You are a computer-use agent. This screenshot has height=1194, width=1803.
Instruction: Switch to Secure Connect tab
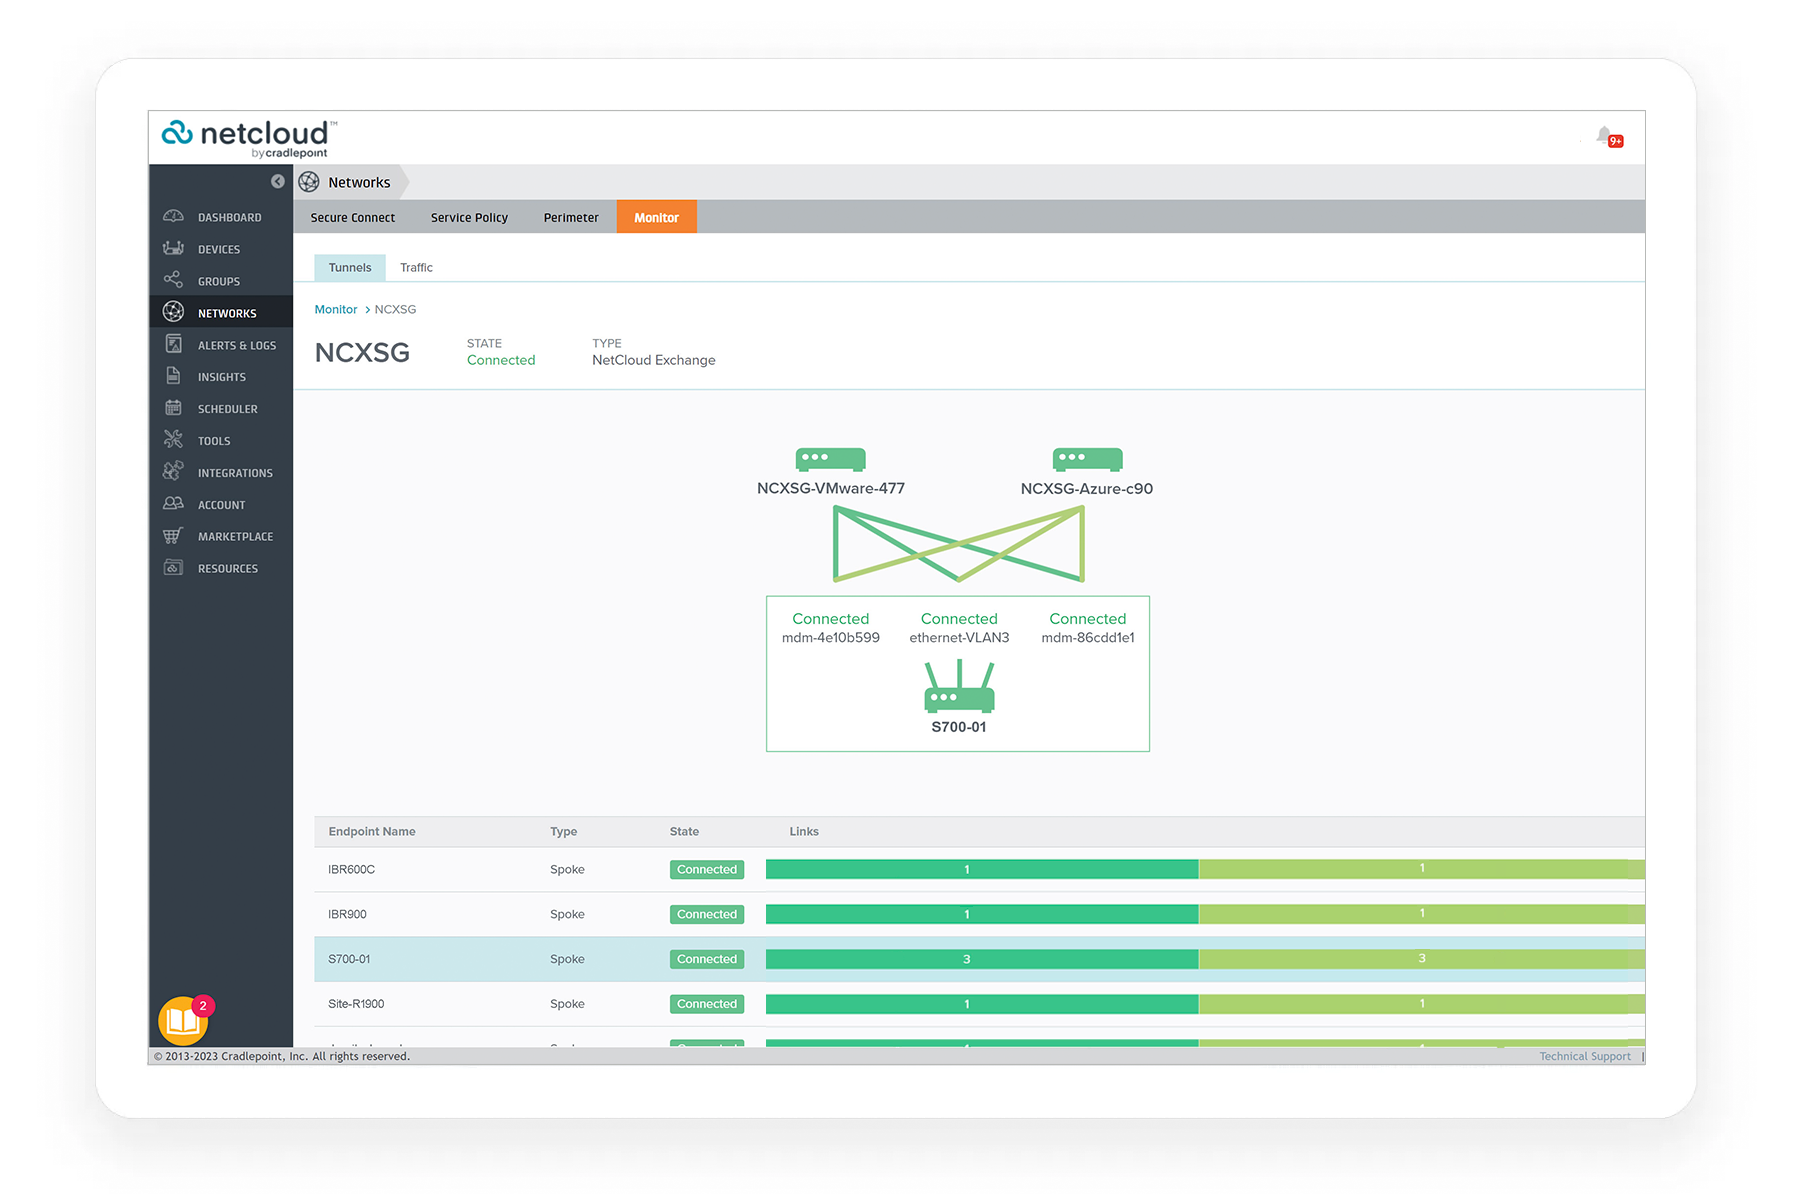(352, 217)
